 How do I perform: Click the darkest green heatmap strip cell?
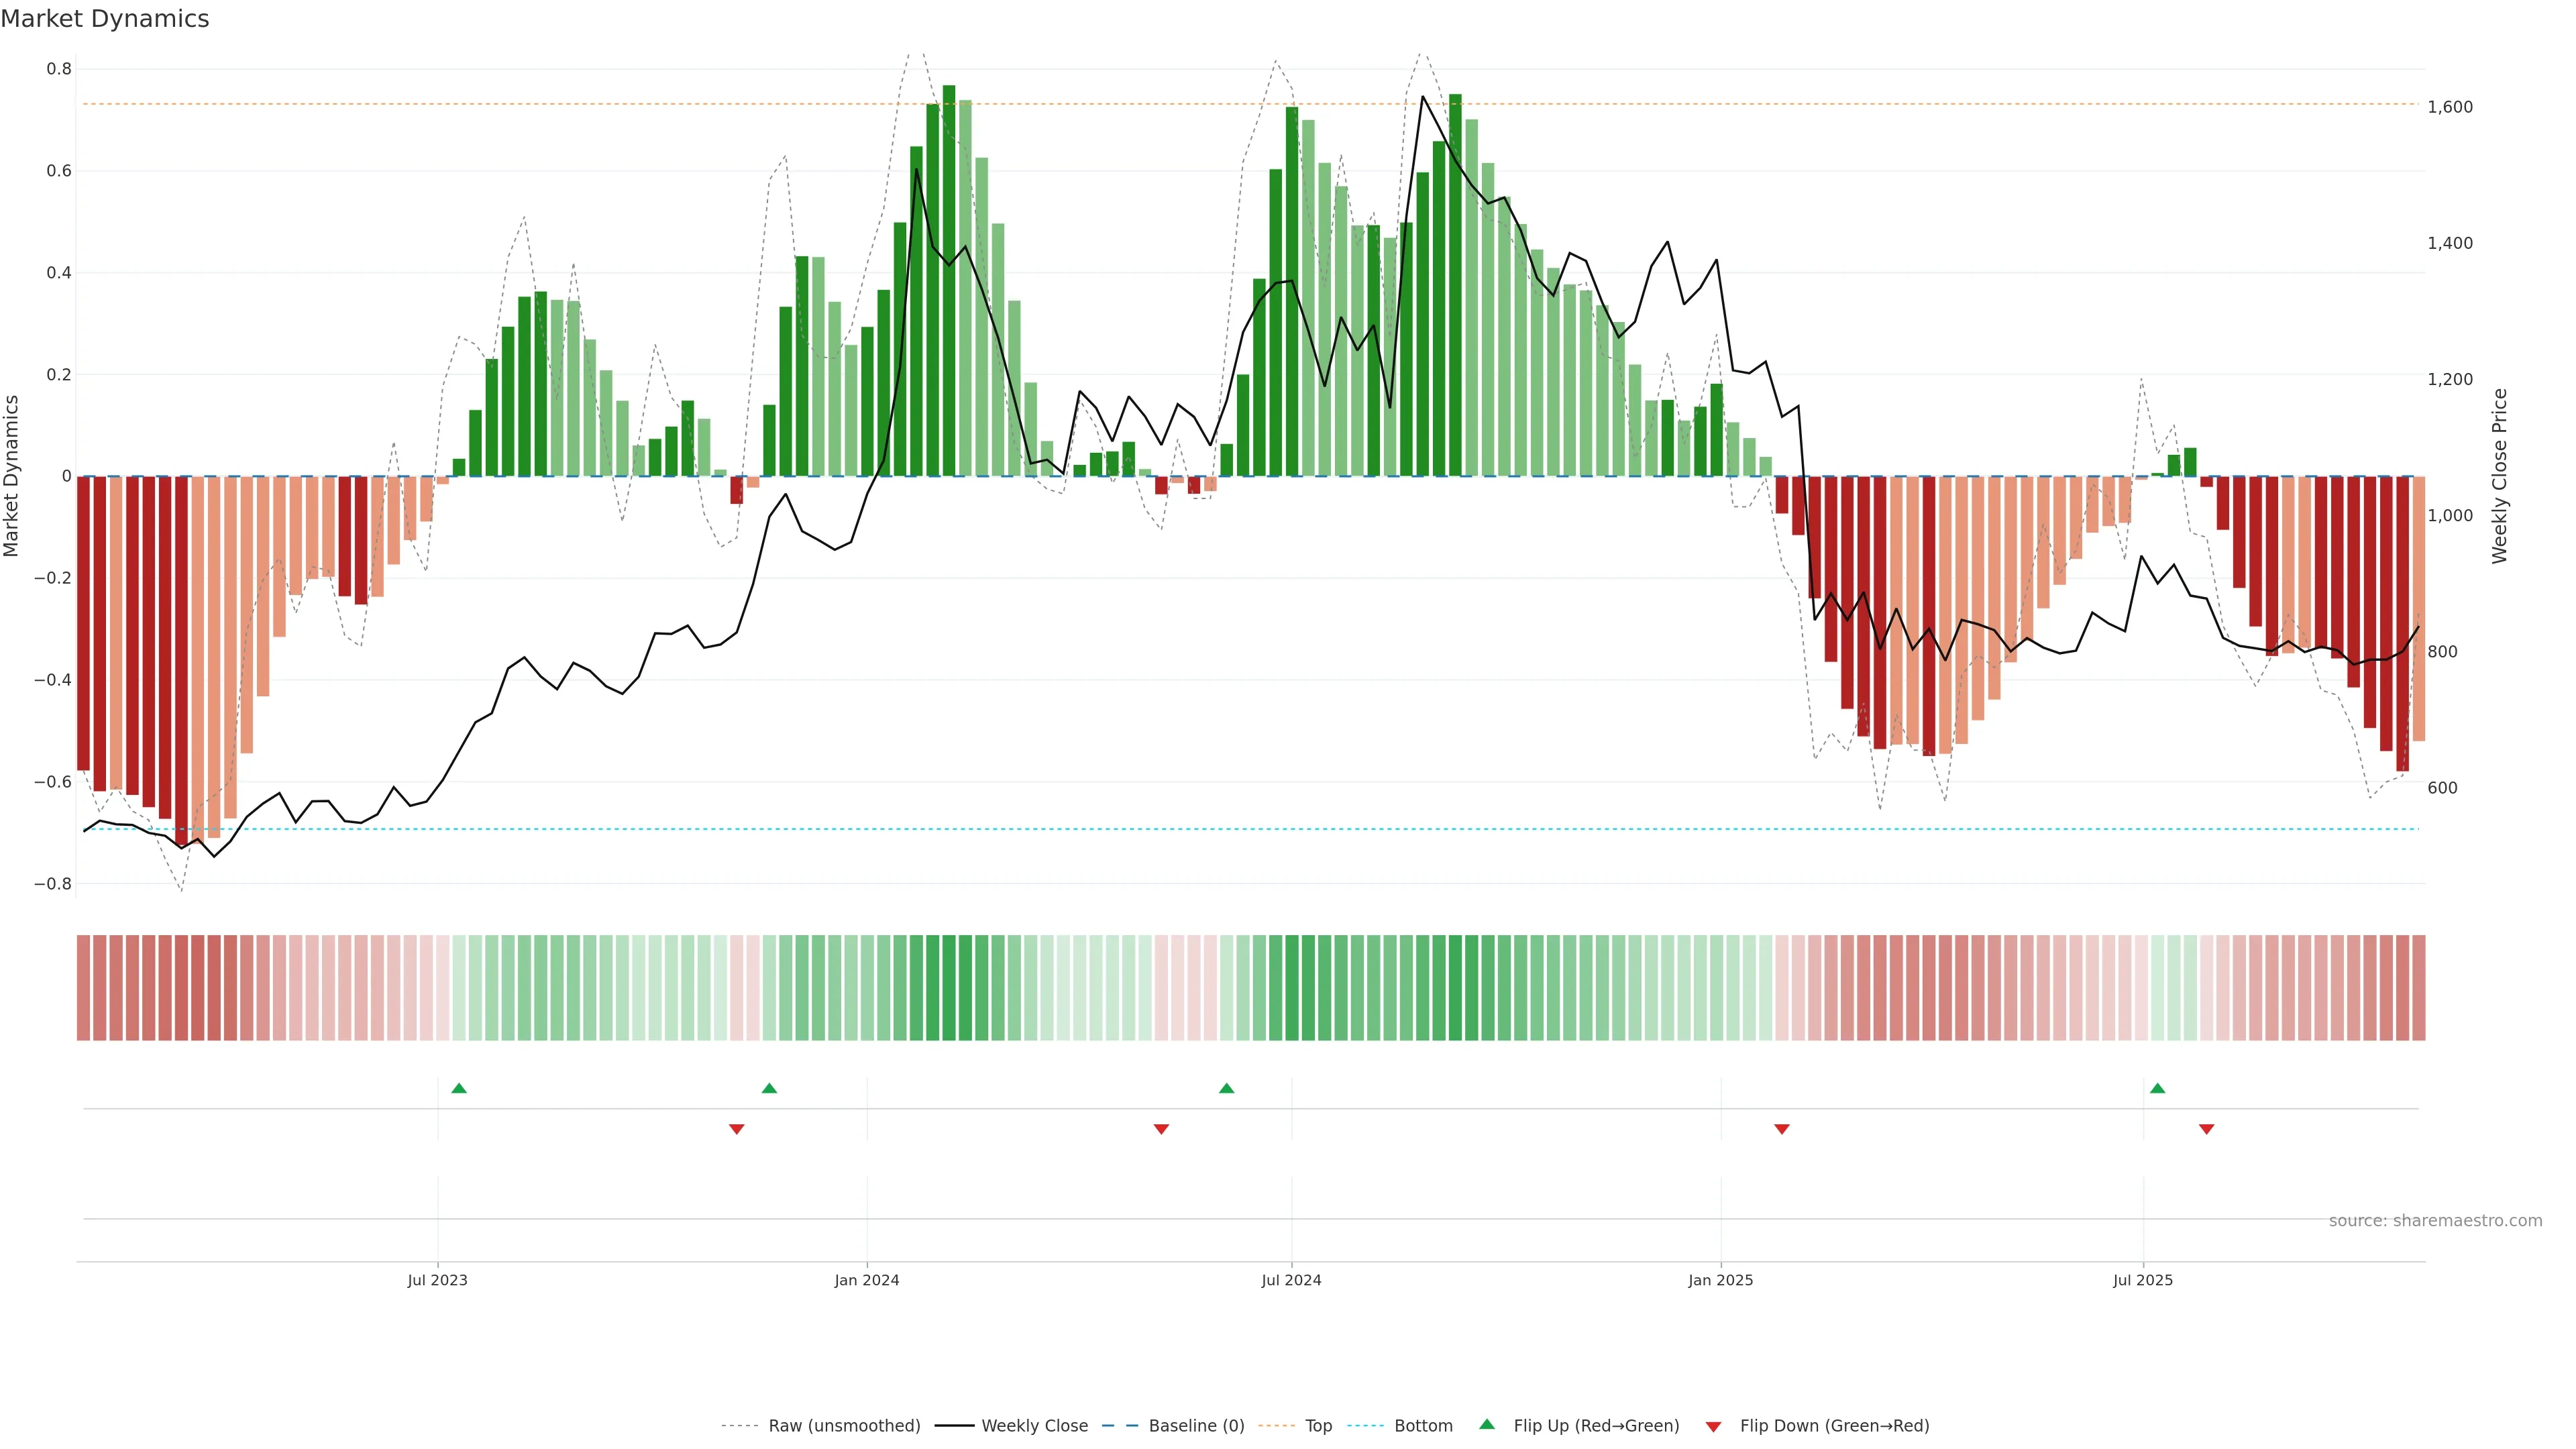coord(949,988)
